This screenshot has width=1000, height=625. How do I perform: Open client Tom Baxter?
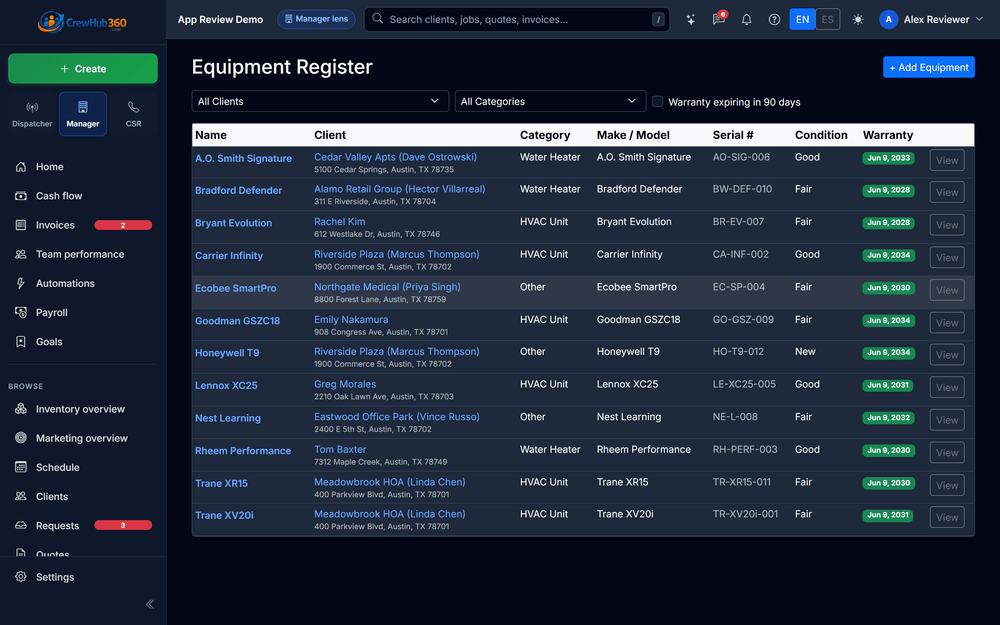pos(340,449)
